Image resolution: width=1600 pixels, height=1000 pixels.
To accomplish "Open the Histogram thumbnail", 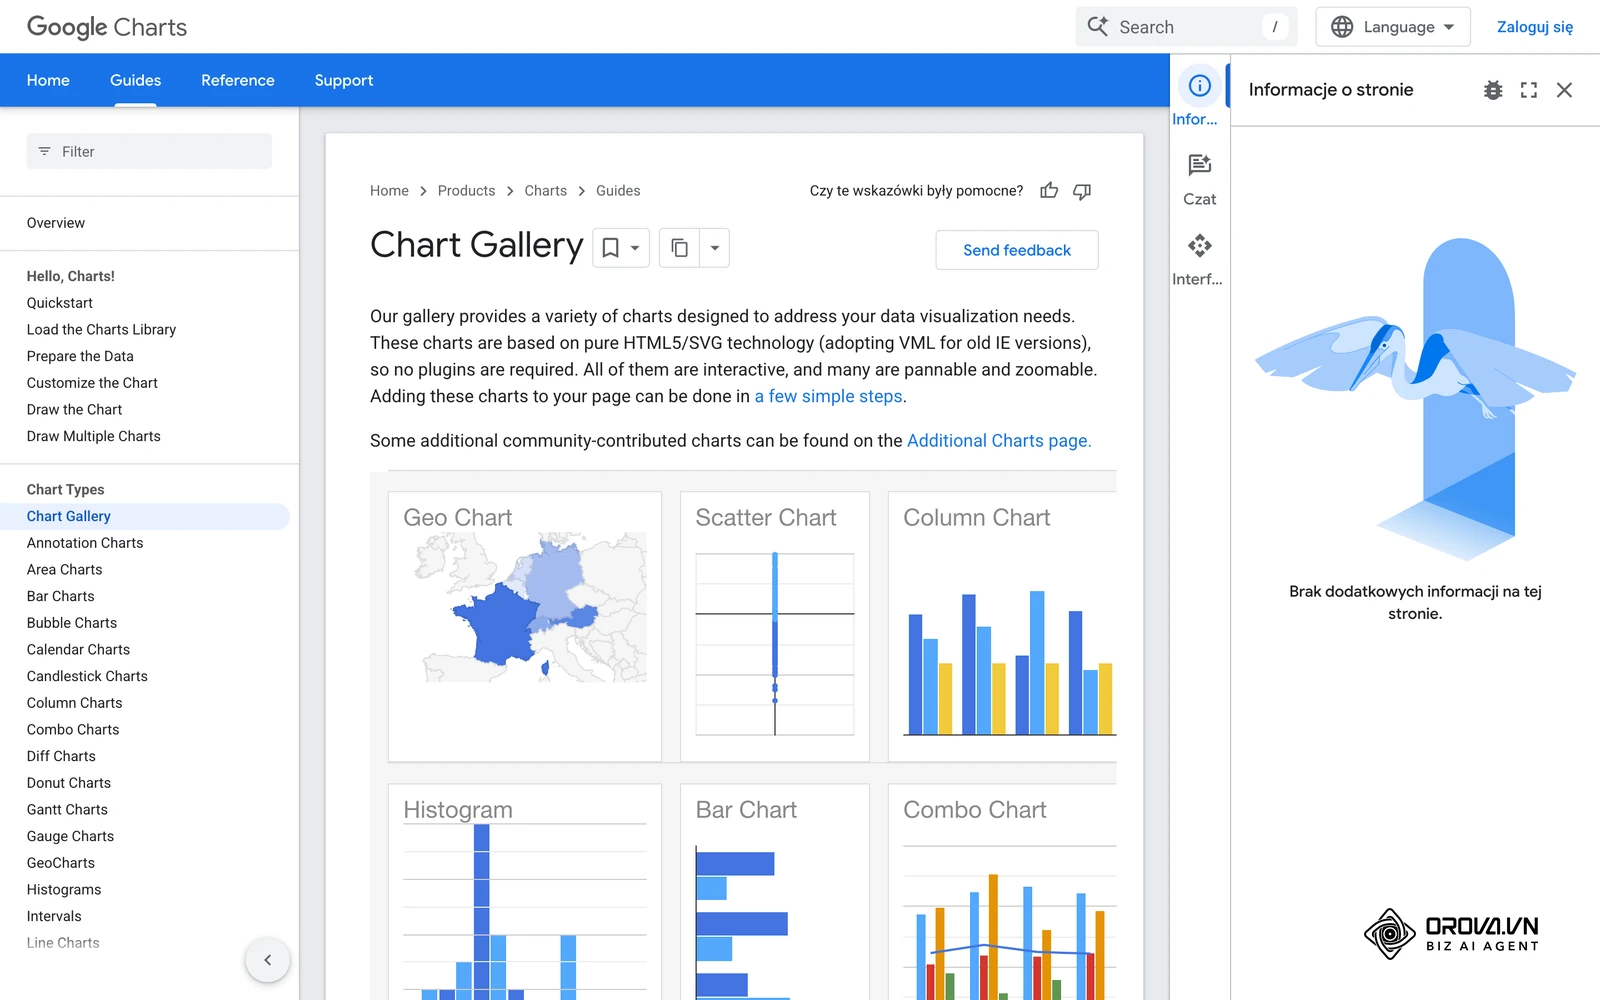I will tap(525, 892).
